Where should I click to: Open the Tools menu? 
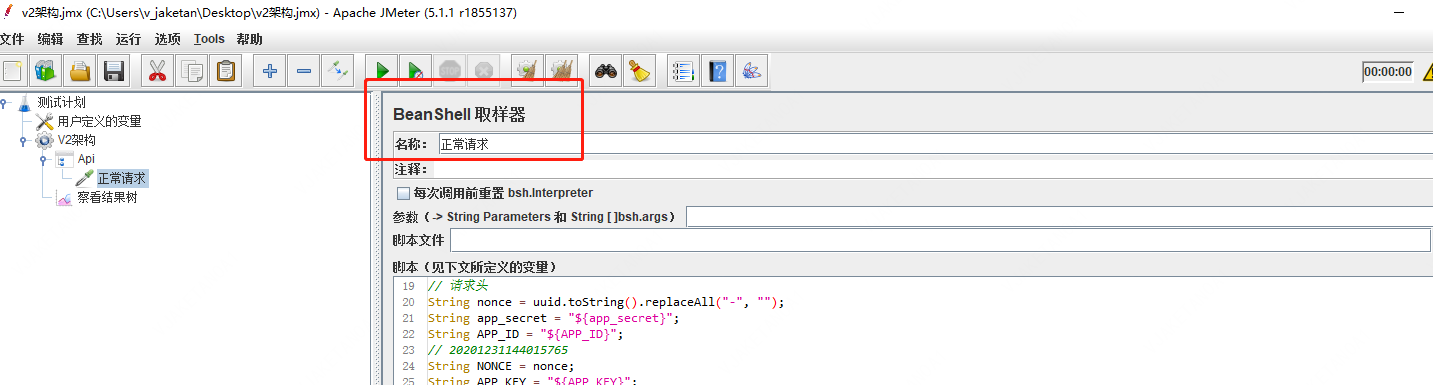209,39
